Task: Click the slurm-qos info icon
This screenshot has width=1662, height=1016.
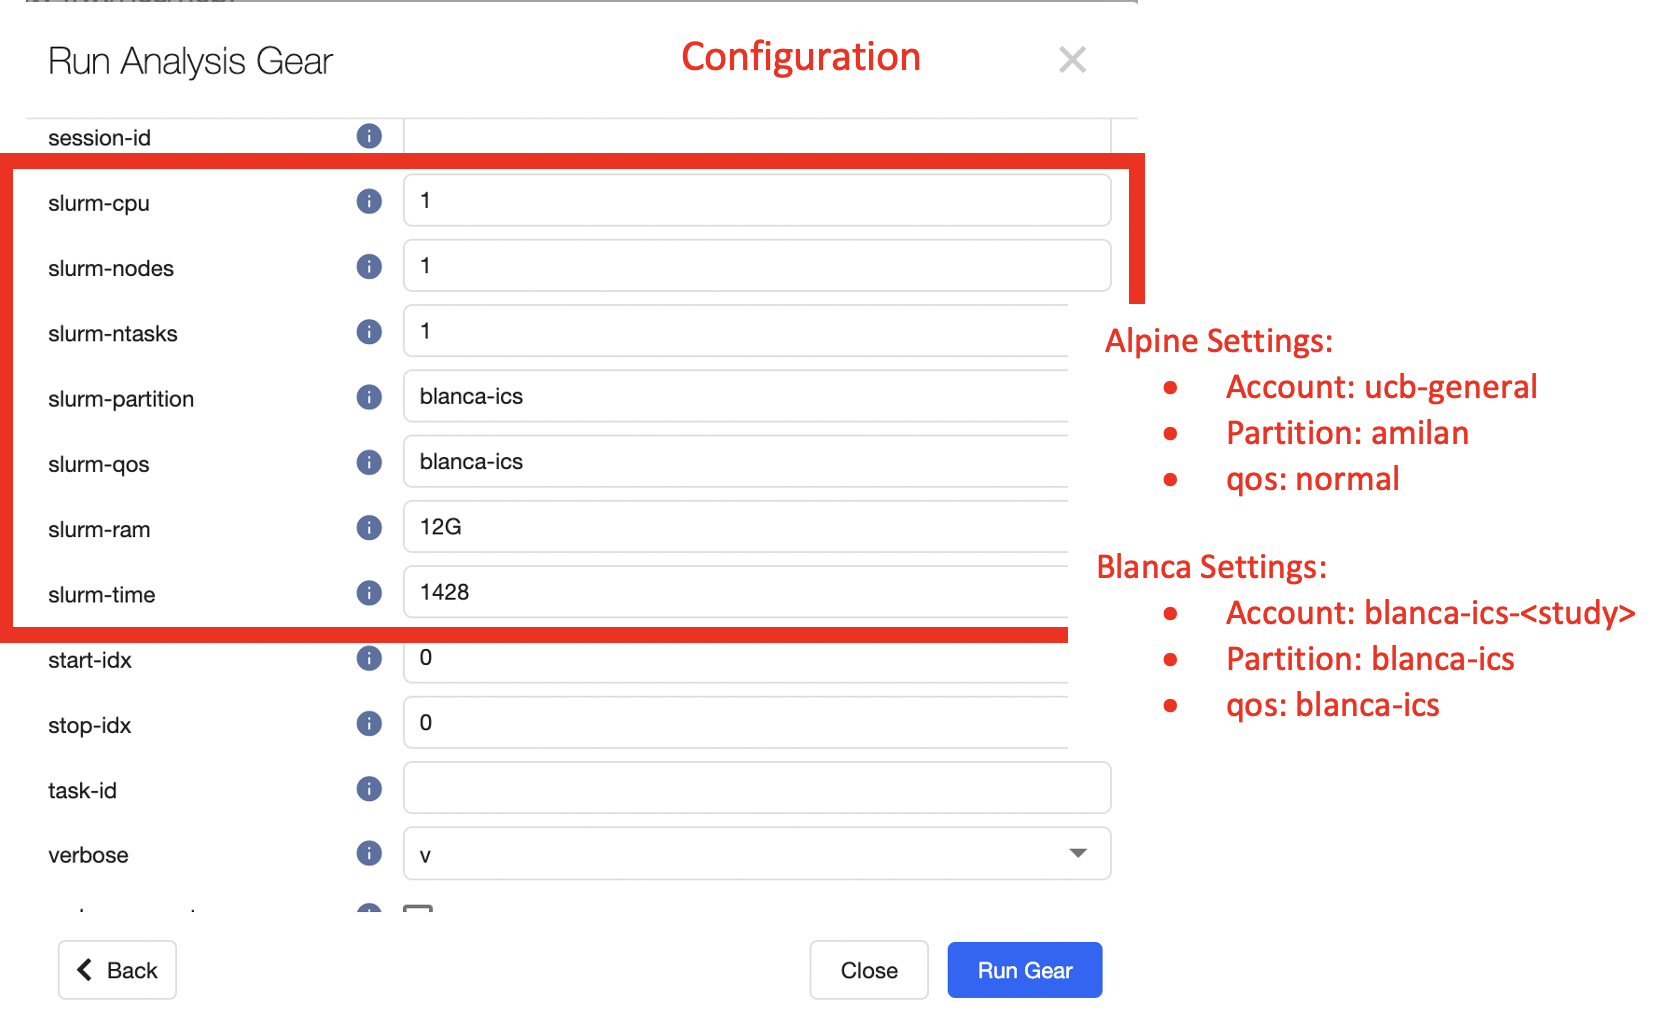Action: tap(369, 462)
